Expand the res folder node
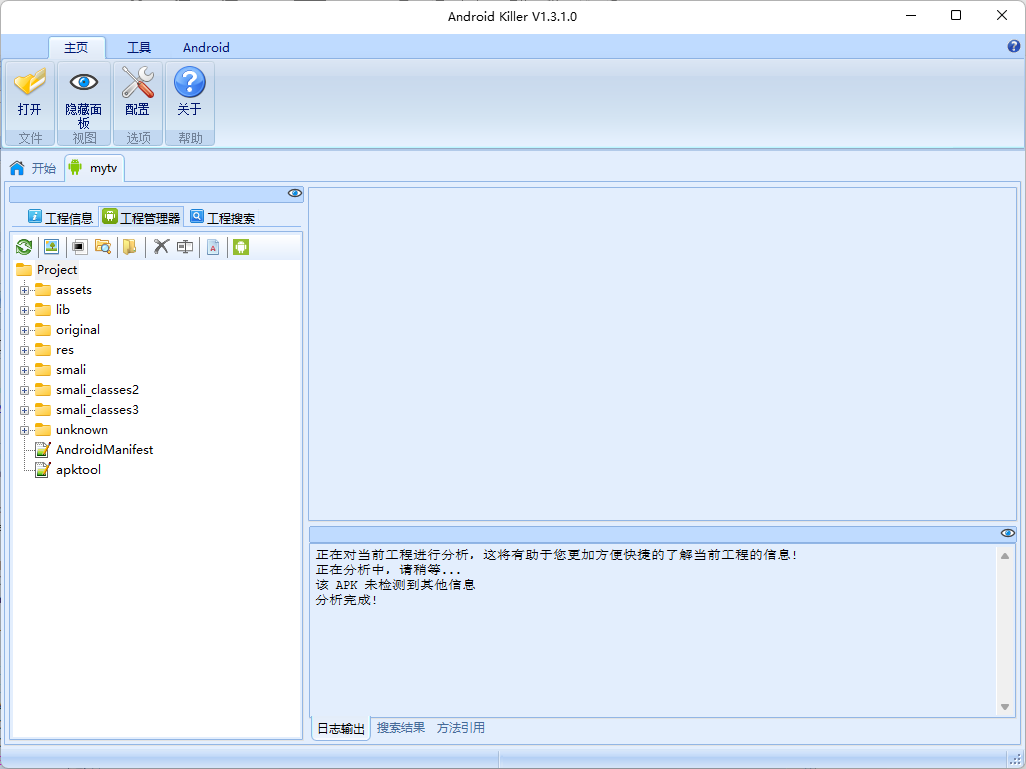Image resolution: width=1026 pixels, height=769 pixels. tap(24, 350)
